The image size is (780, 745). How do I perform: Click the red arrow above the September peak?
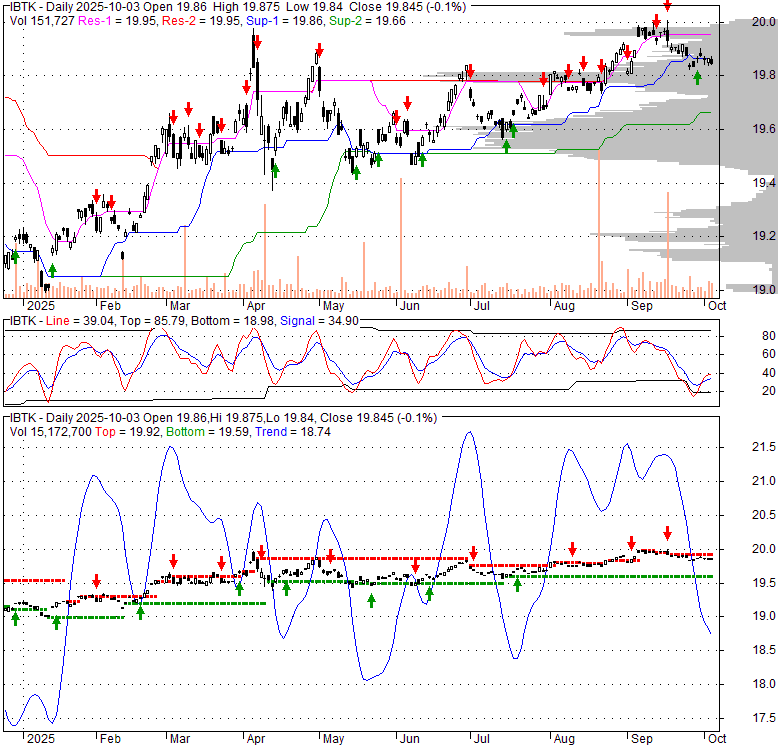pos(667,6)
